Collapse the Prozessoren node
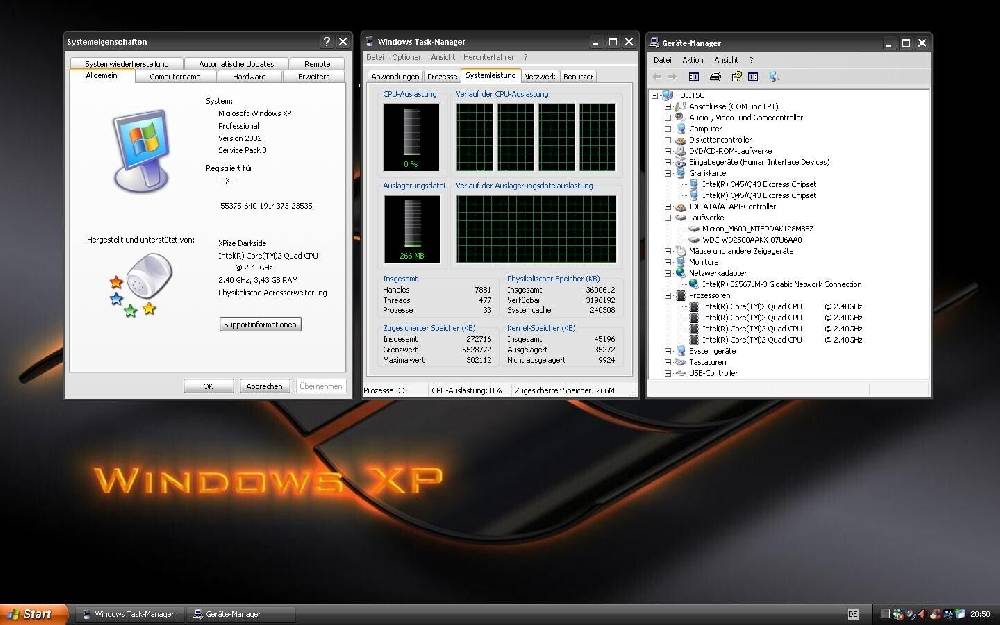Screen dimensions: 1000x625 (x=668, y=295)
